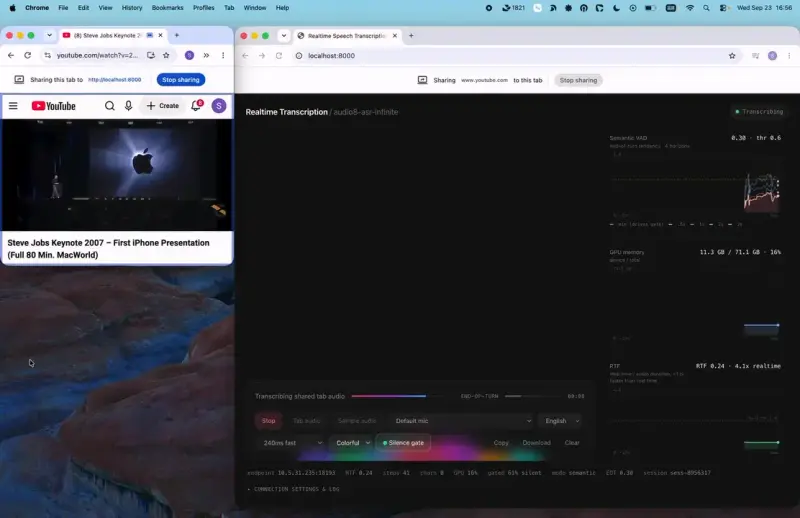This screenshot has height=518, width=800.
Task: Click the localhost:8000 address field
Action: point(515,56)
